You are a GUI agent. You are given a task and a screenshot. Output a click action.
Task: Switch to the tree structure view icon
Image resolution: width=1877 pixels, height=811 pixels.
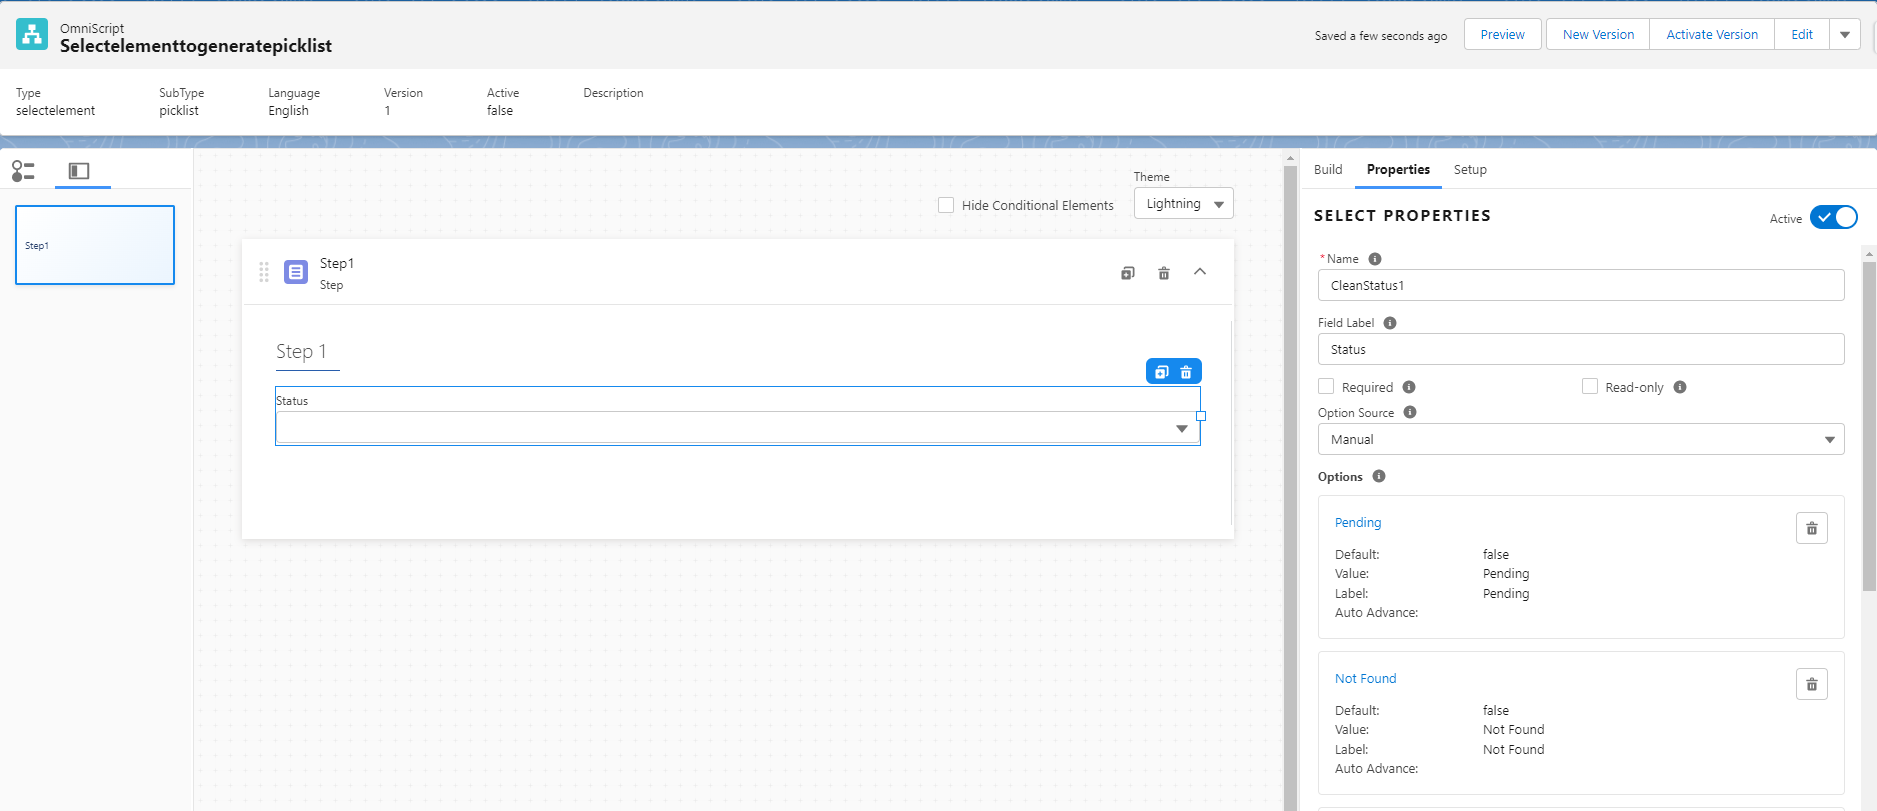(x=23, y=171)
